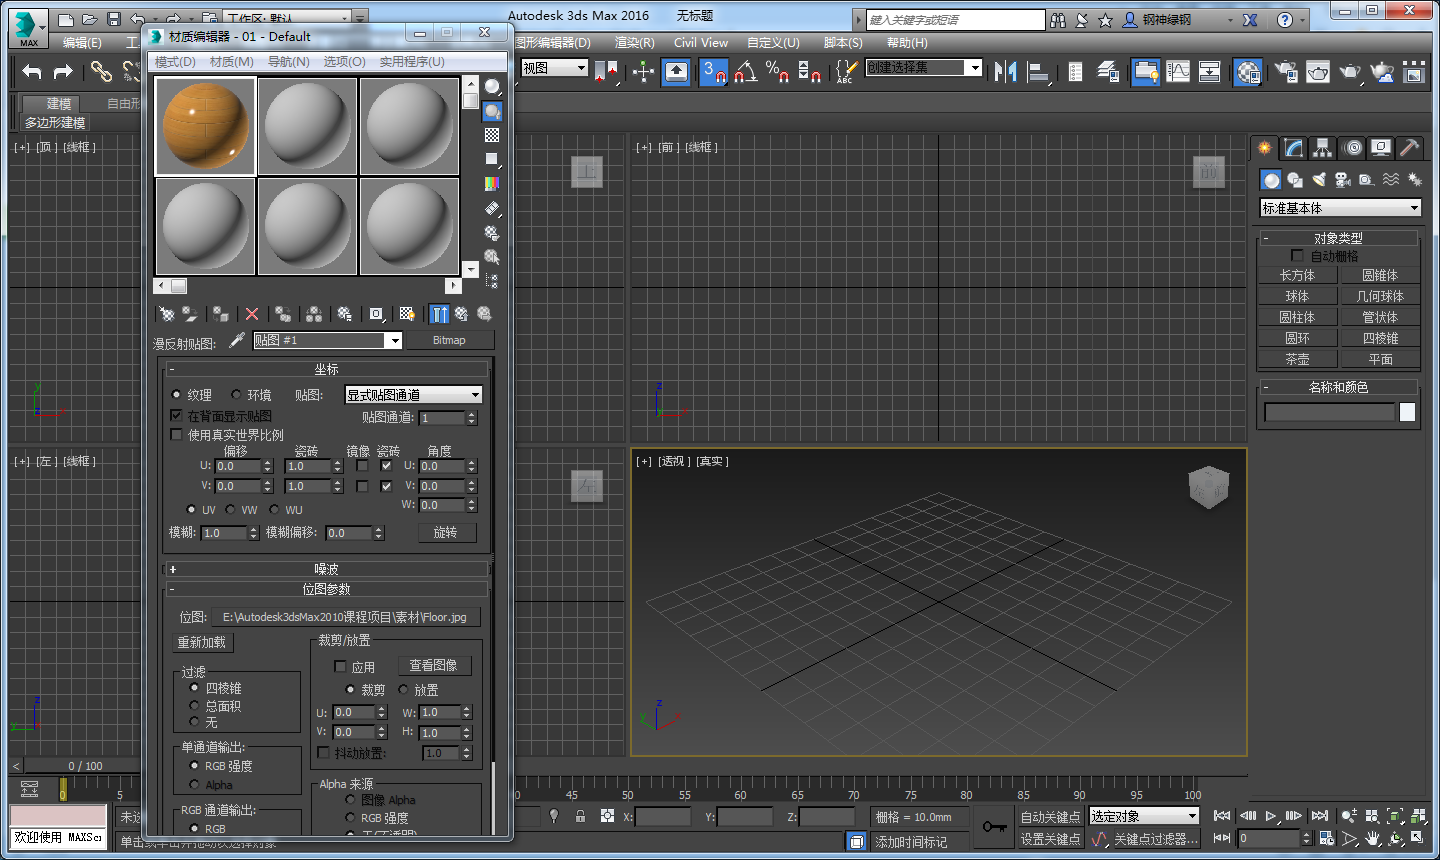Select Cameras category in Create panel

pos(1342,180)
